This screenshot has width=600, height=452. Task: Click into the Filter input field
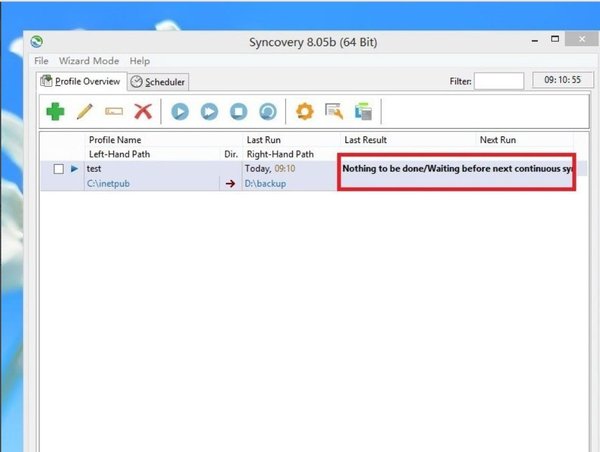click(x=499, y=81)
